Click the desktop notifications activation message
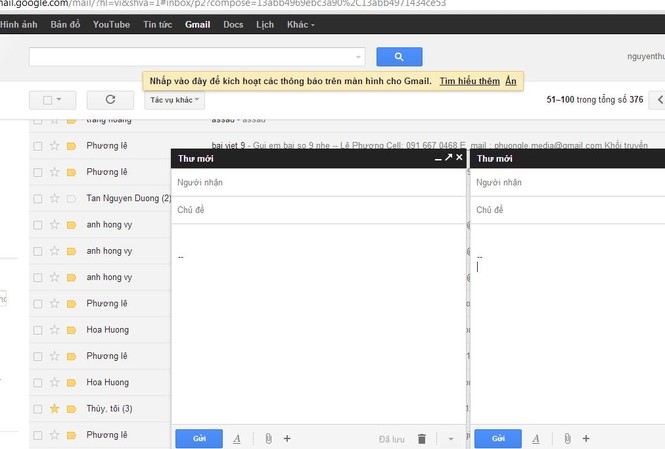 point(290,81)
